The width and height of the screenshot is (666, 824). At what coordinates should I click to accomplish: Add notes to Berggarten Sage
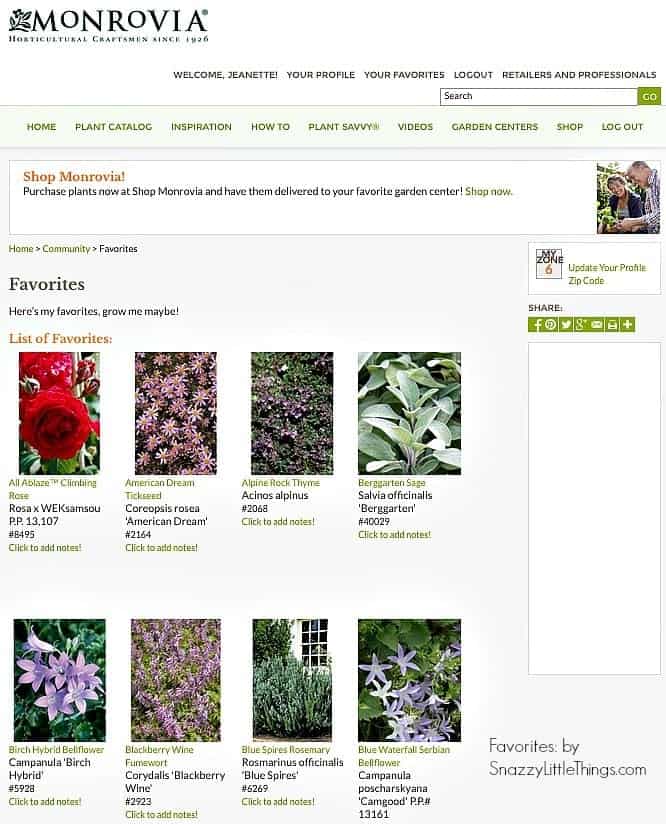tap(394, 534)
